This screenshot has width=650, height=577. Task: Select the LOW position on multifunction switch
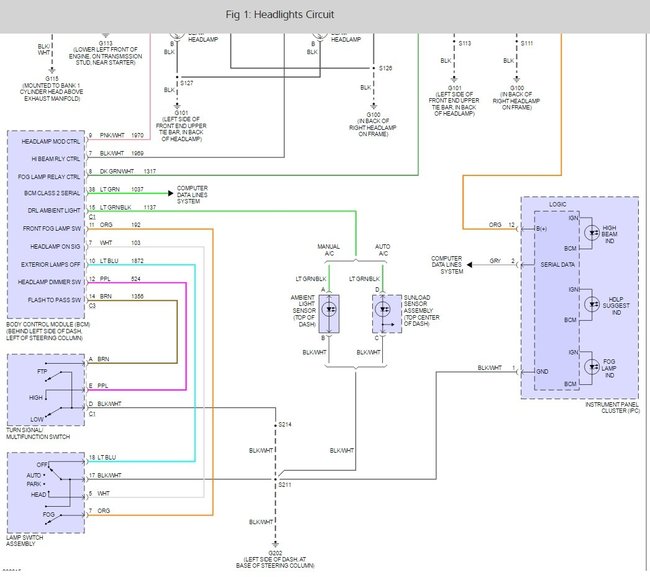point(37,419)
